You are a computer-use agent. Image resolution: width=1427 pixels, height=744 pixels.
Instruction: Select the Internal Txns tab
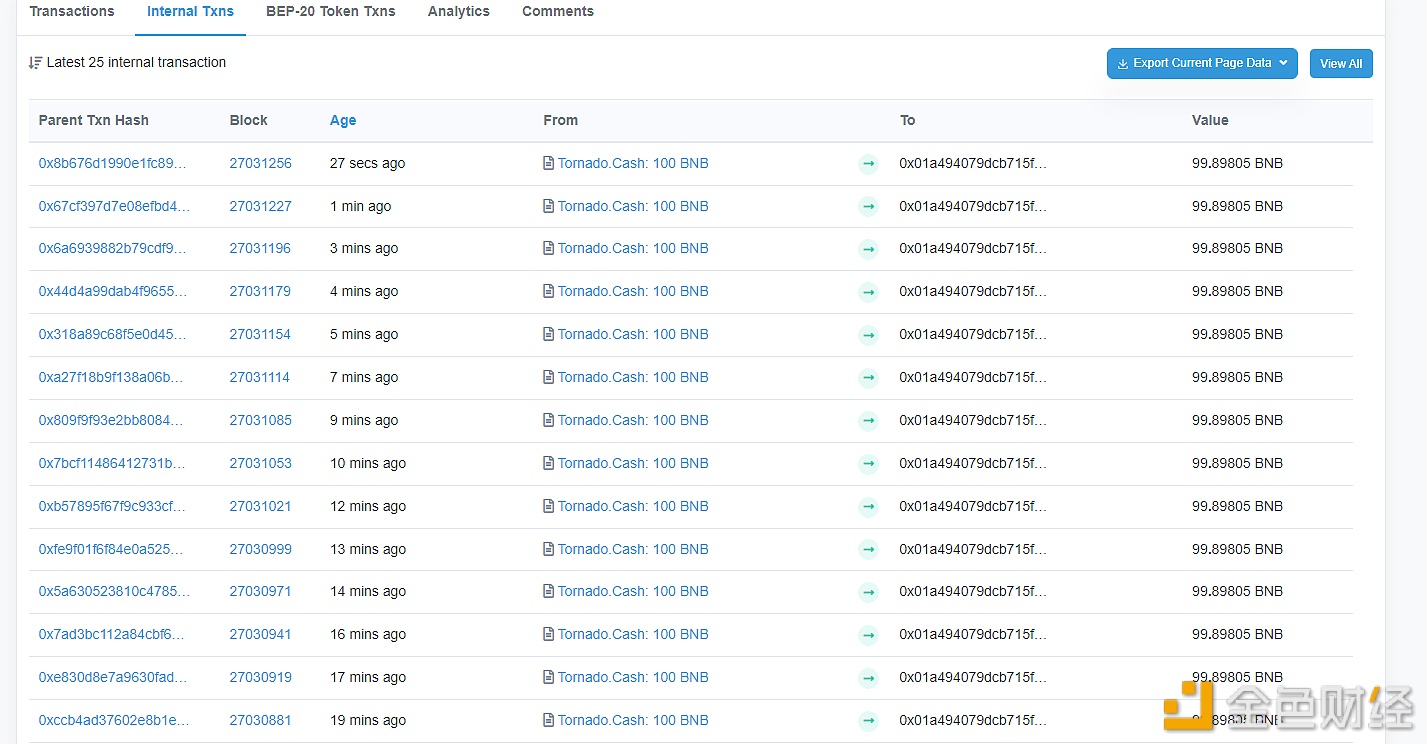(x=190, y=11)
